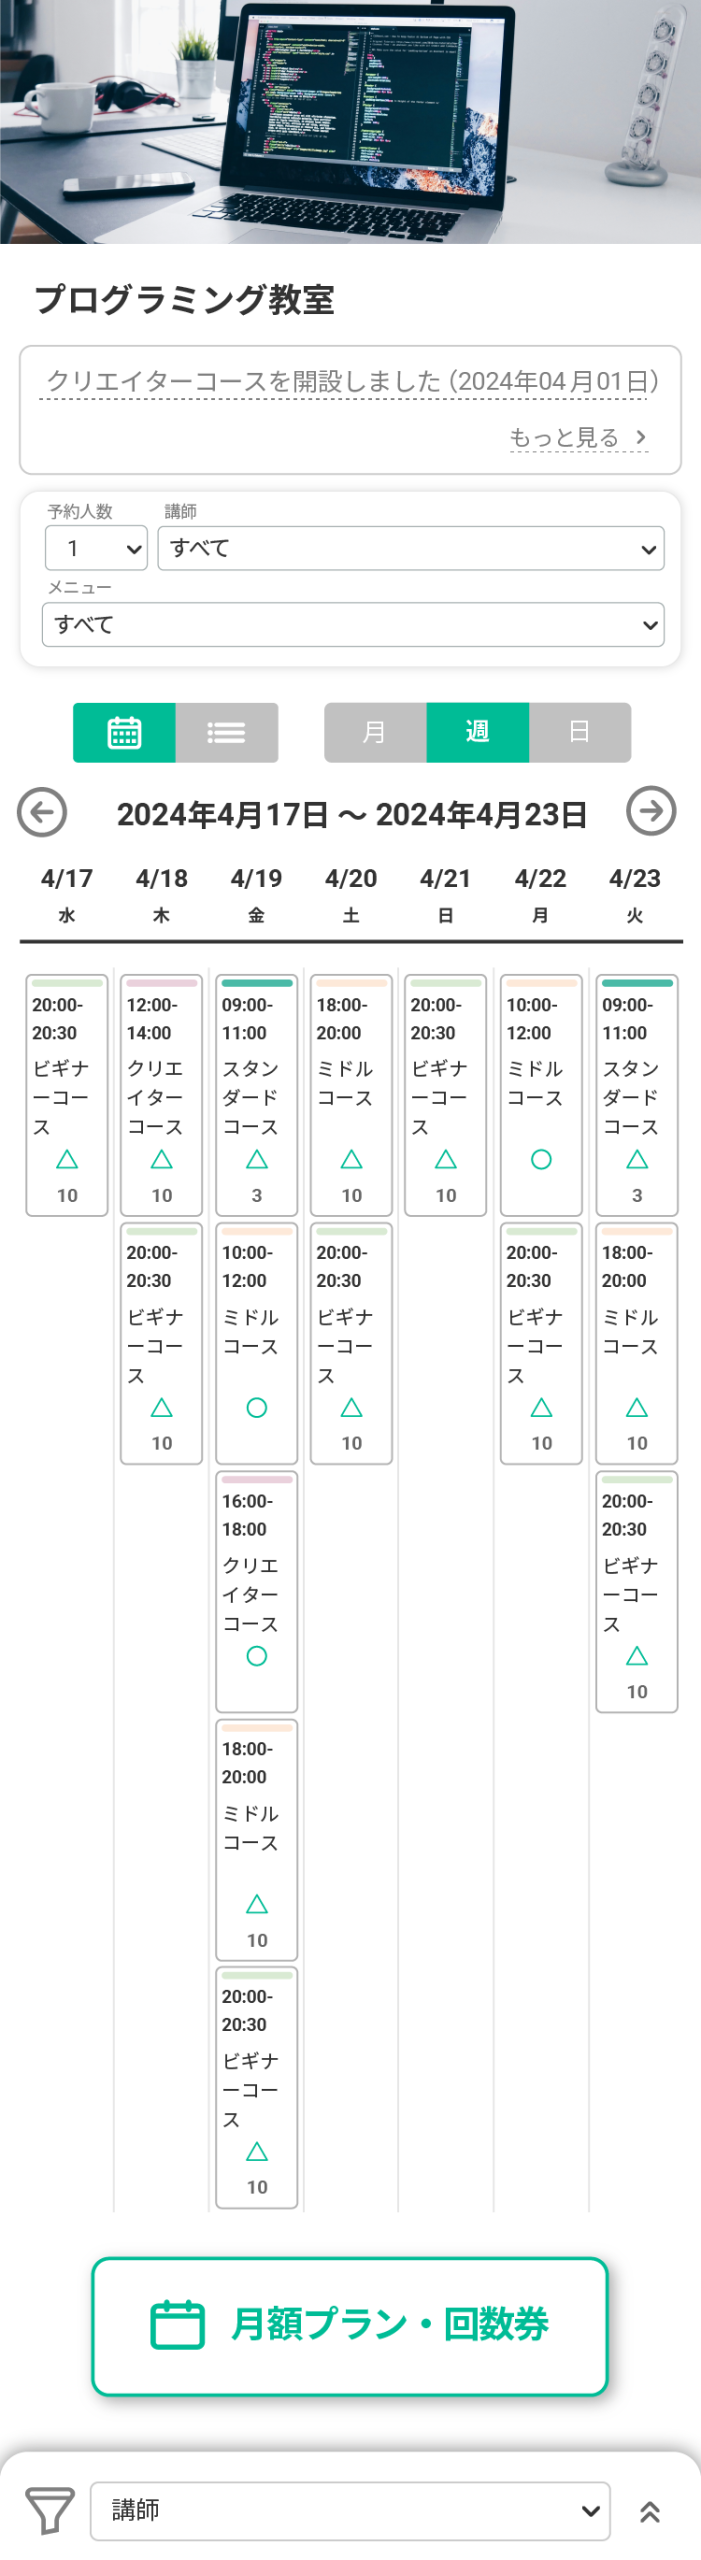Click the filter funnel icon
Screen dimensions: 701x2560
pos(49,2510)
